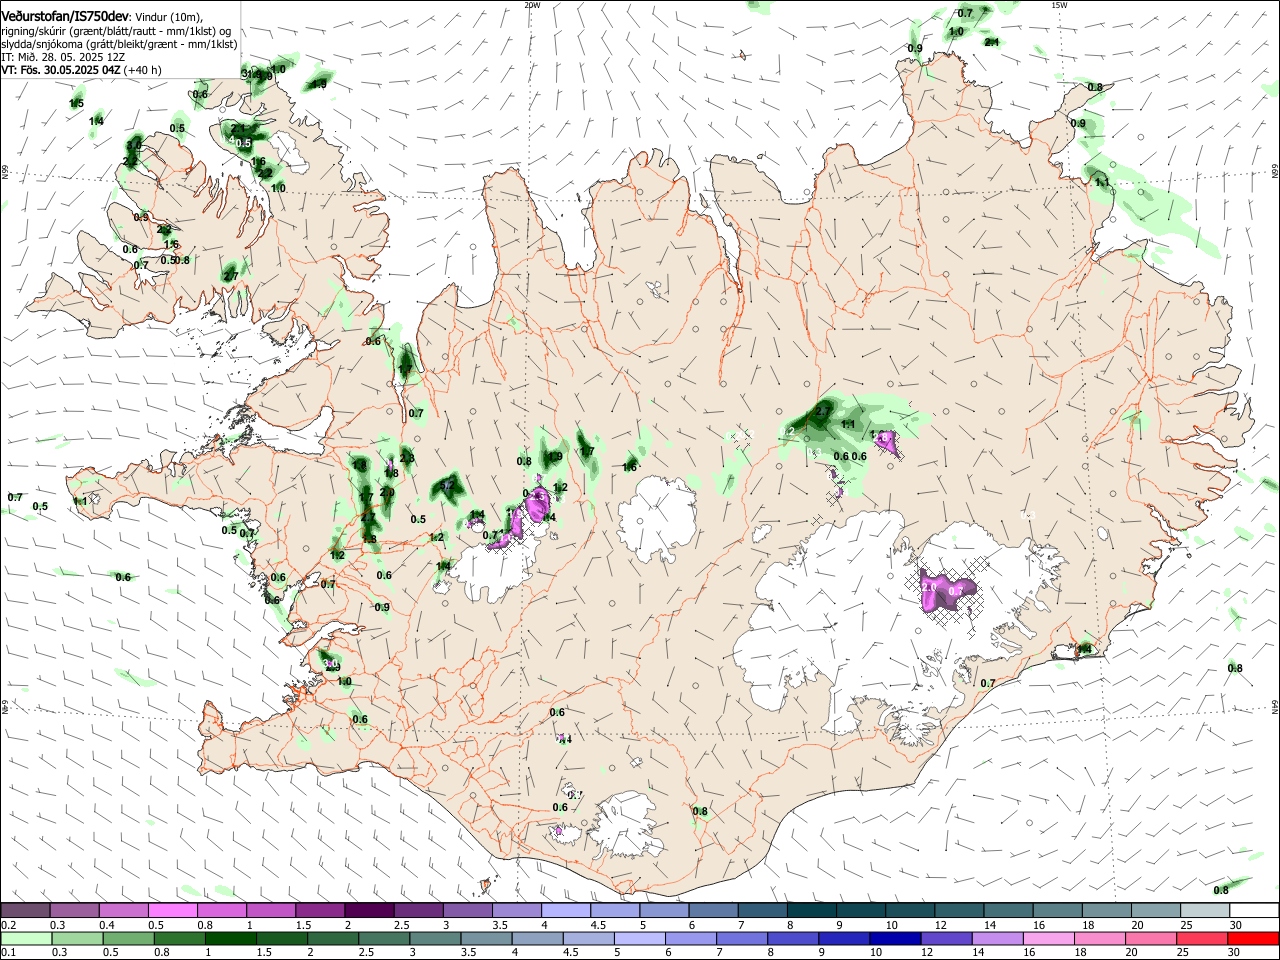This screenshot has height=960, width=1280.
Task: Pick the orchid 0.4–0.5 snow swatch
Action: (123, 911)
